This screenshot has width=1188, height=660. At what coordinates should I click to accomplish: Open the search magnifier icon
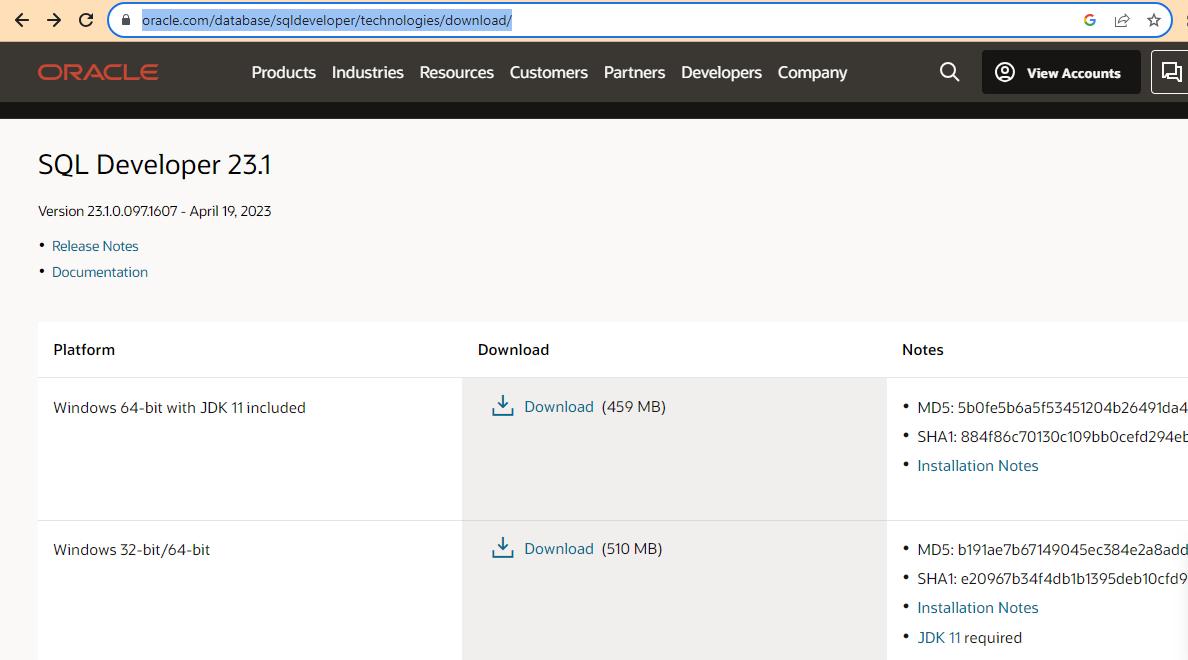tap(949, 72)
